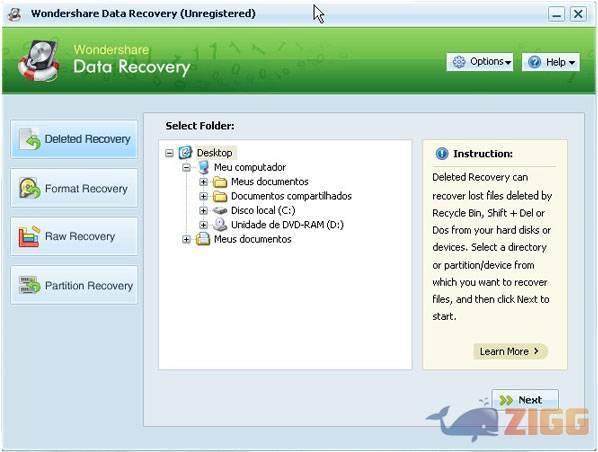Click the Next button
This screenshot has height=452, width=598.
pos(525,400)
